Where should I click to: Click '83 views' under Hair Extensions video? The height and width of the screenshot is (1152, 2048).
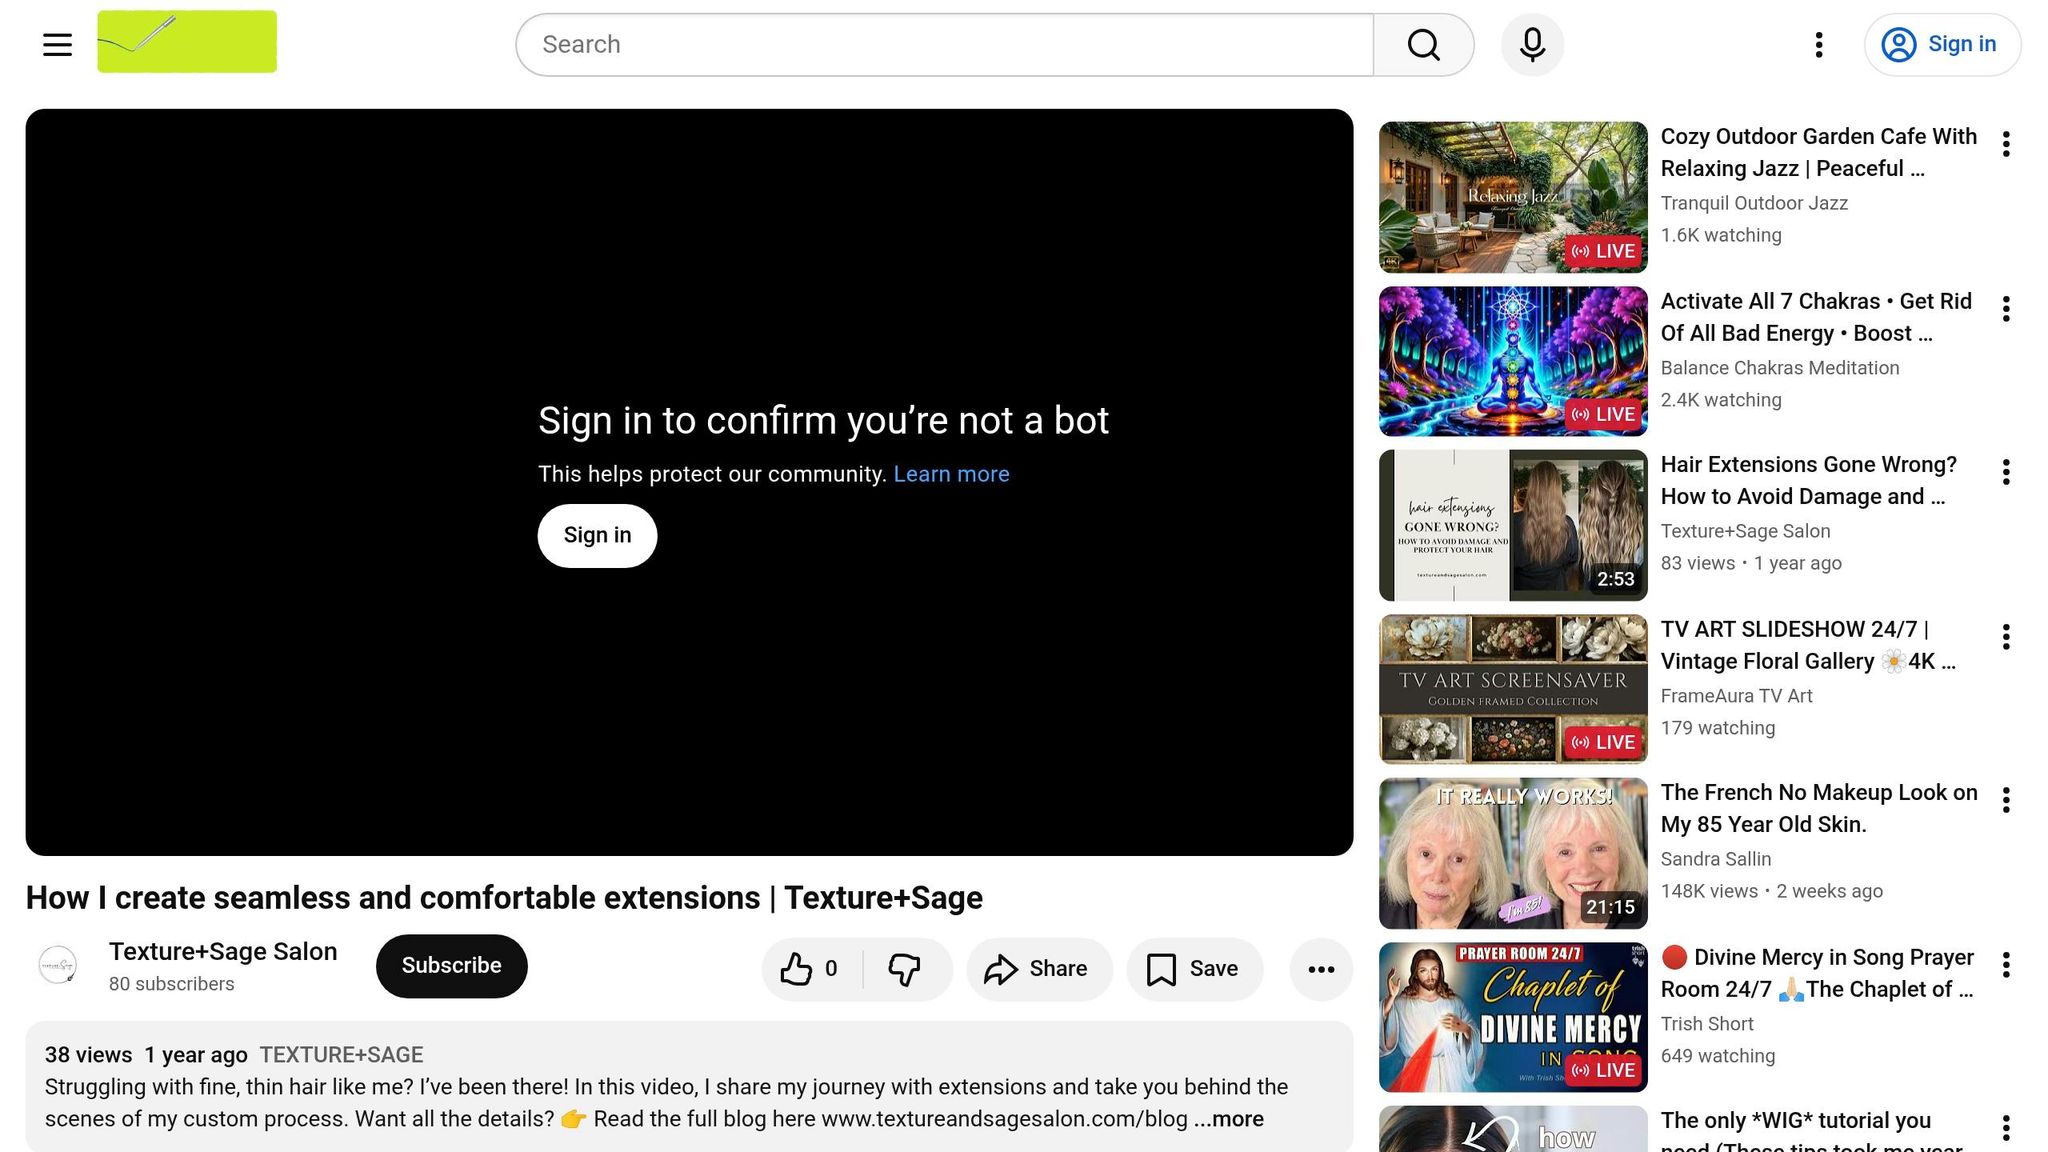pos(1698,563)
